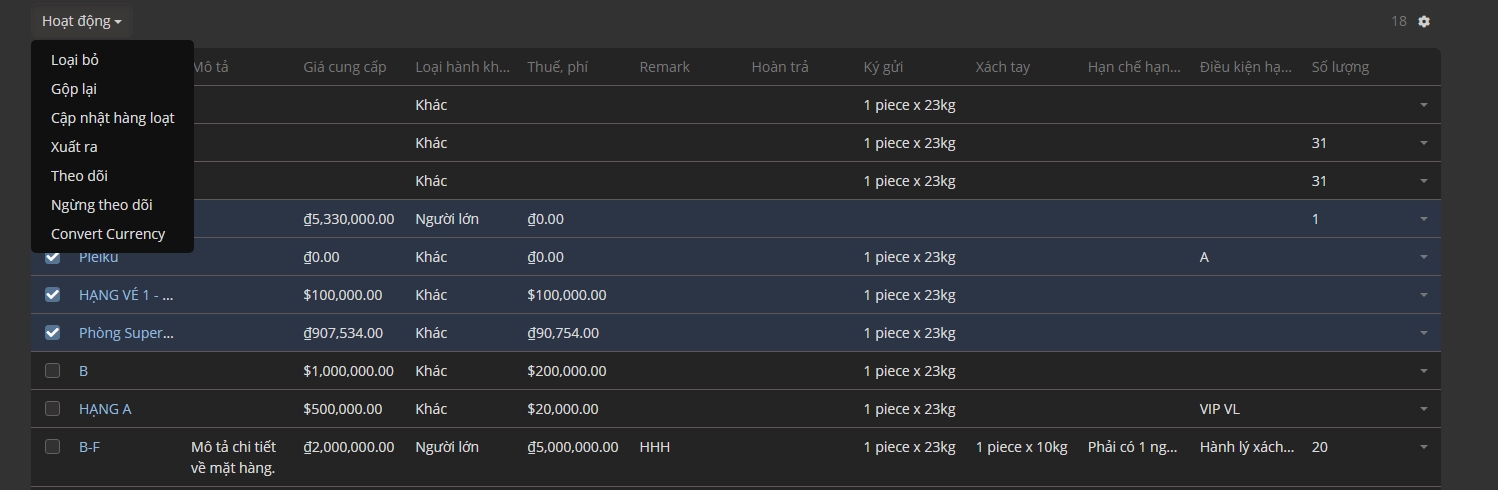Click the Hoạt động dropdown button
Image resolution: width=1498 pixels, height=490 pixels.
coord(81,21)
